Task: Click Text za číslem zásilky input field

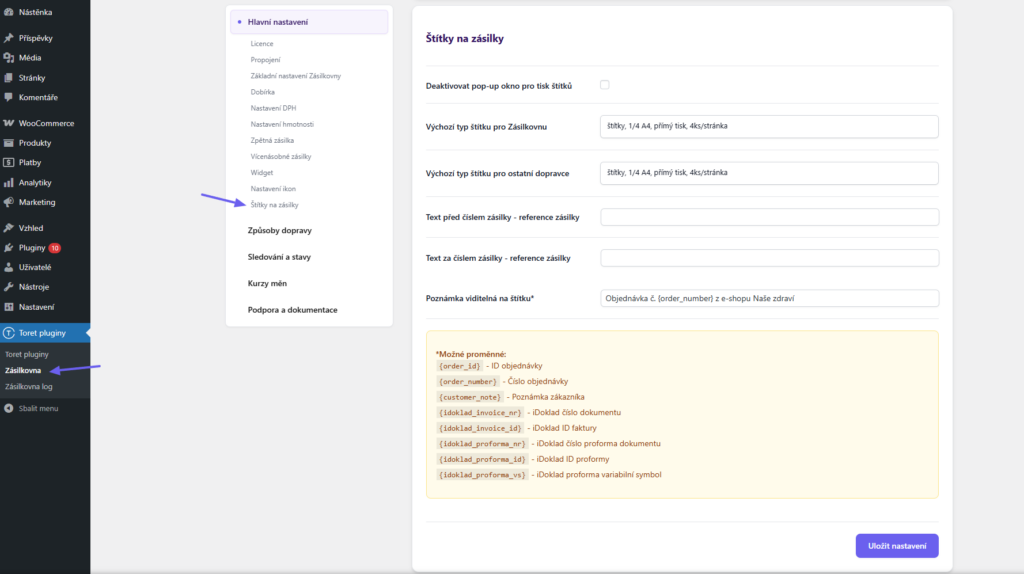Action: [x=769, y=258]
